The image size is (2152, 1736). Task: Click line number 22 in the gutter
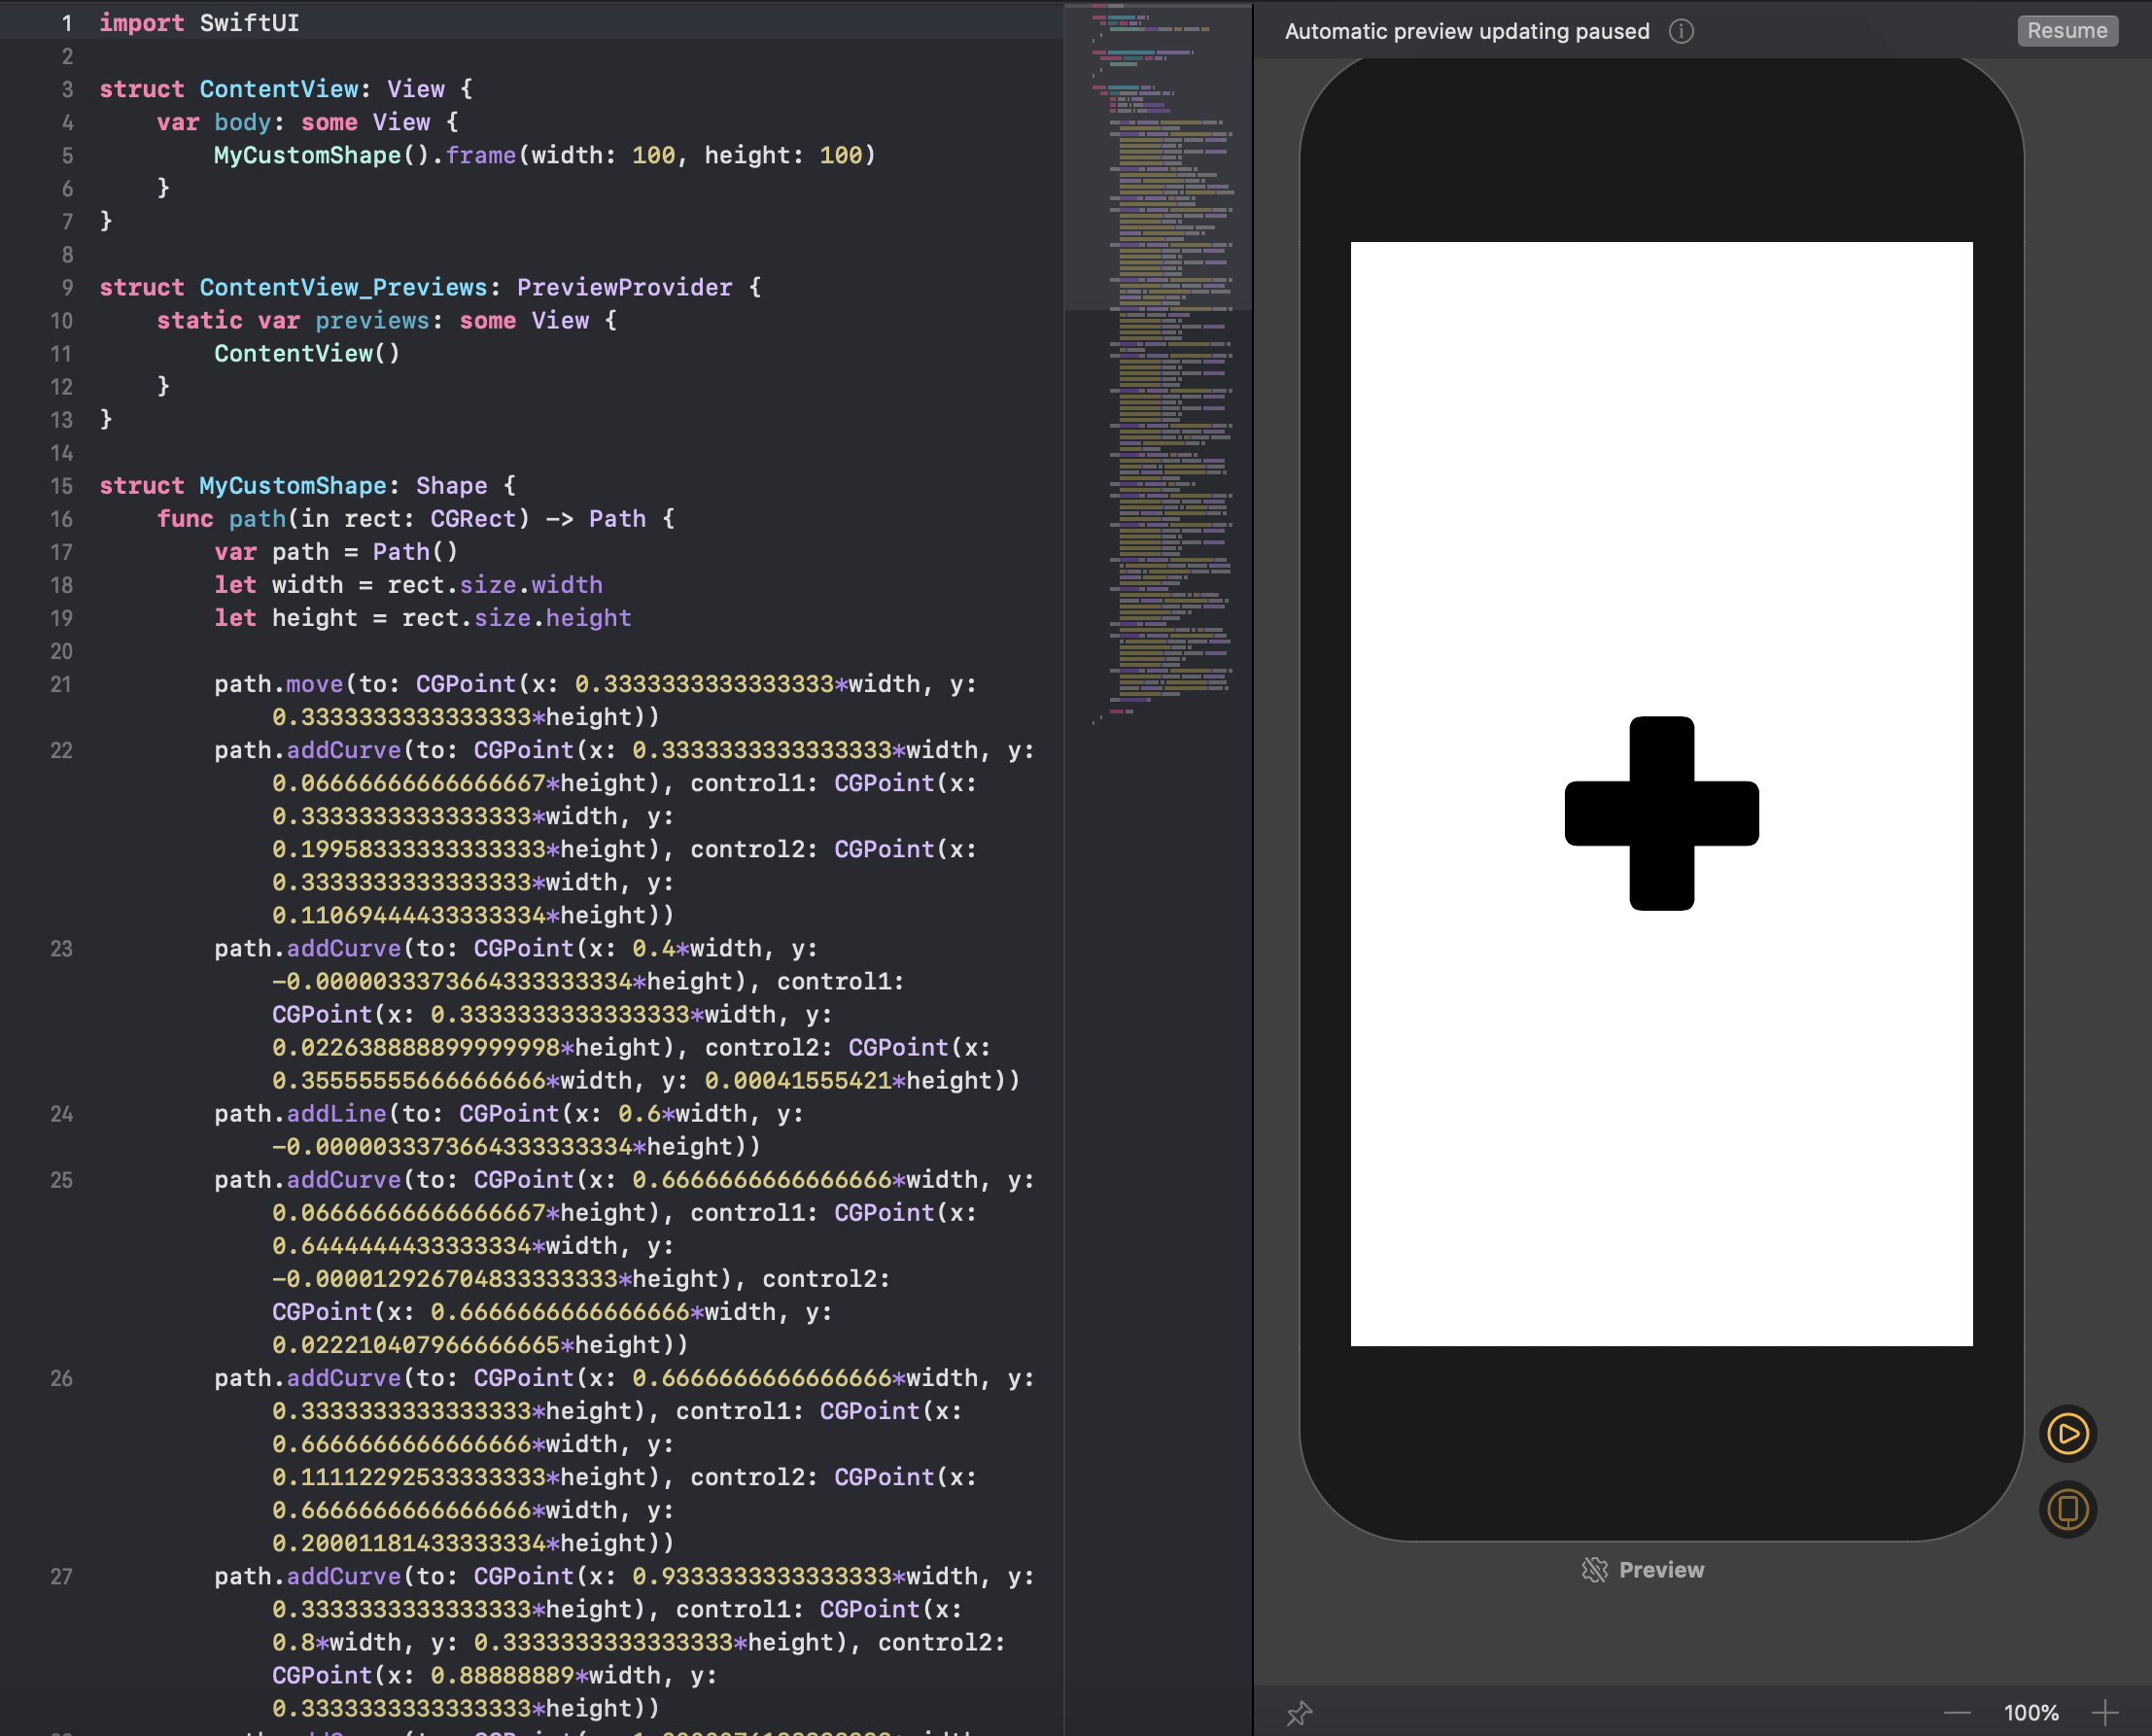[62, 751]
